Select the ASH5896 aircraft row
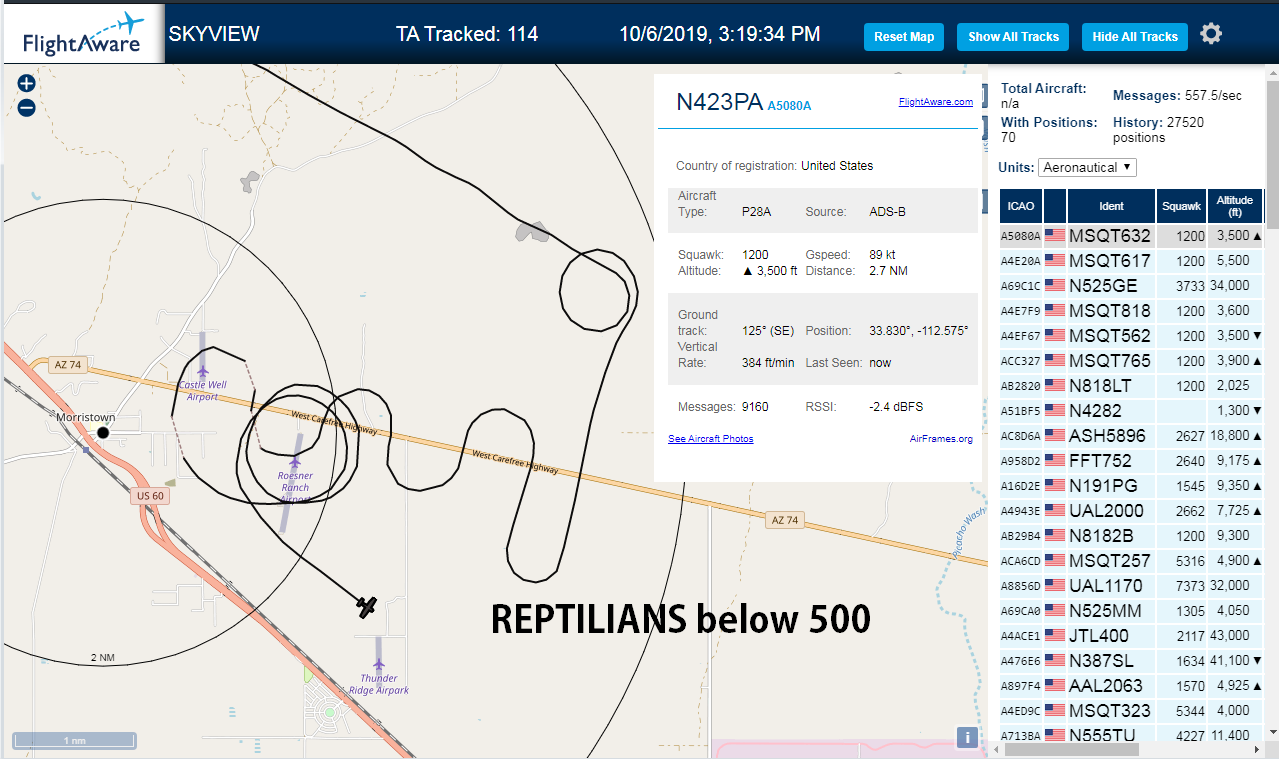This screenshot has height=759, width=1279. (x=1132, y=436)
